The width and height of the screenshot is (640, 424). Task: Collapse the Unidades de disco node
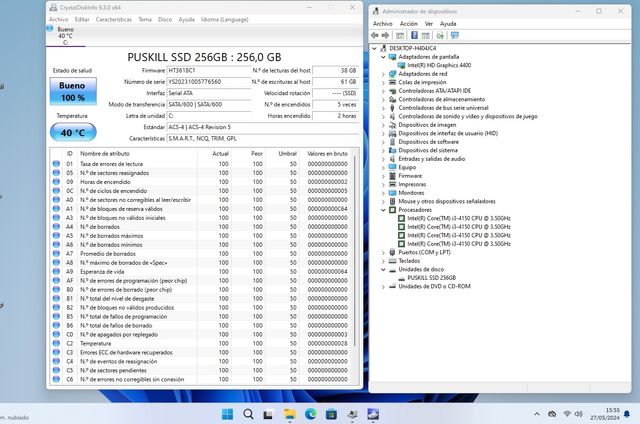pos(383,269)
